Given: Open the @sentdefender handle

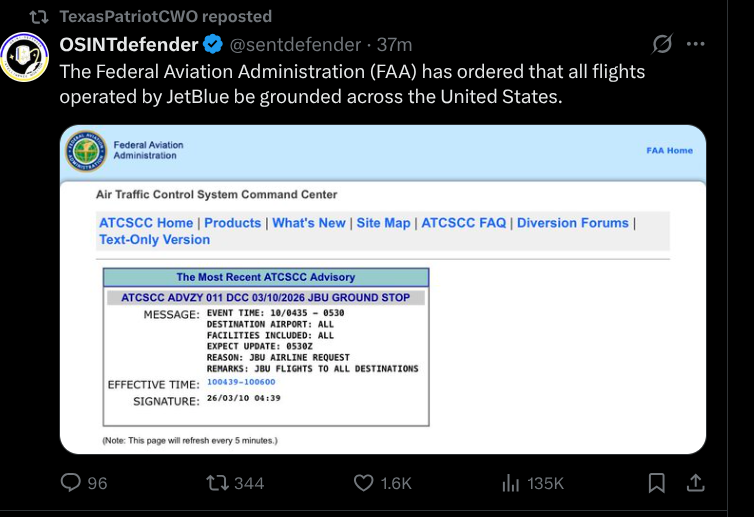Looking at the screenshot, I should pyautogui.click(x=295, y=45).
